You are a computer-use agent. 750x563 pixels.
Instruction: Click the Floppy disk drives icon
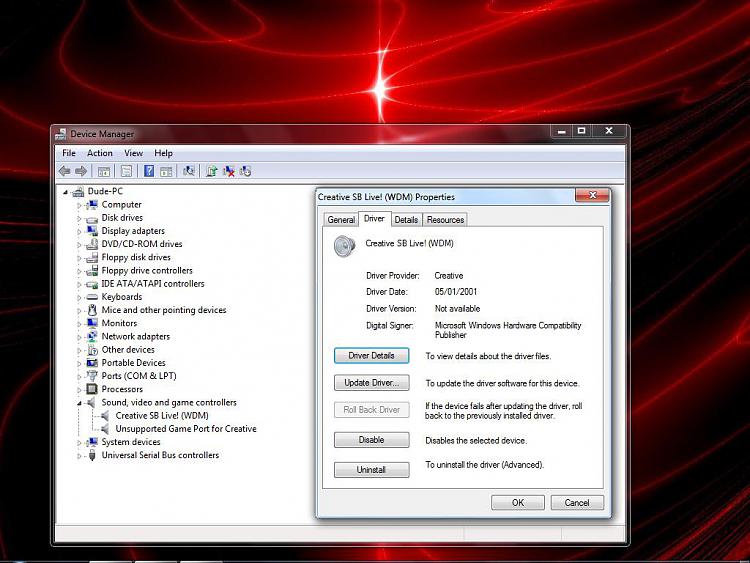click(92, 257)
